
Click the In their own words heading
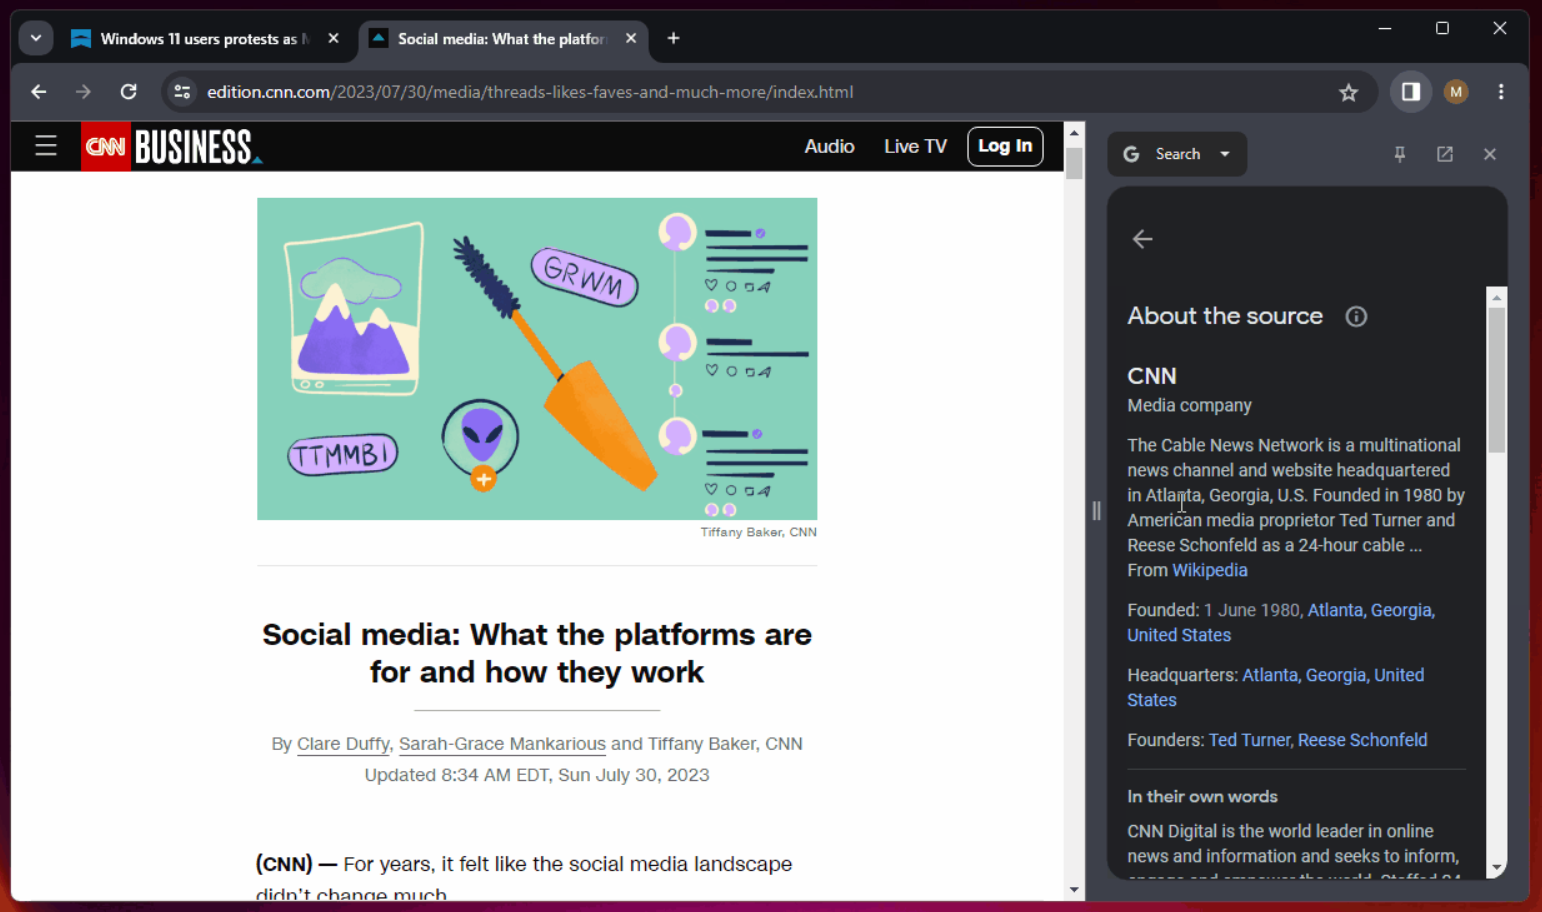tap(1202, 797)
